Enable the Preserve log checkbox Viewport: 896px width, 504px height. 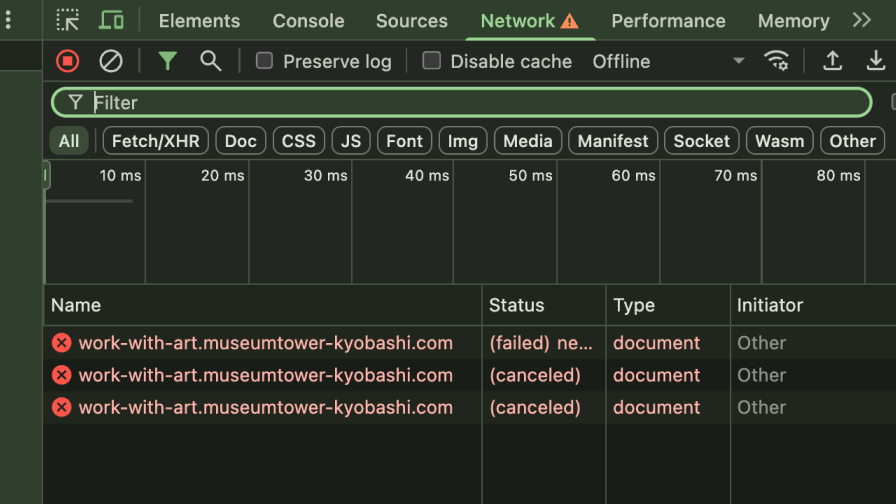tap(264, 61)
